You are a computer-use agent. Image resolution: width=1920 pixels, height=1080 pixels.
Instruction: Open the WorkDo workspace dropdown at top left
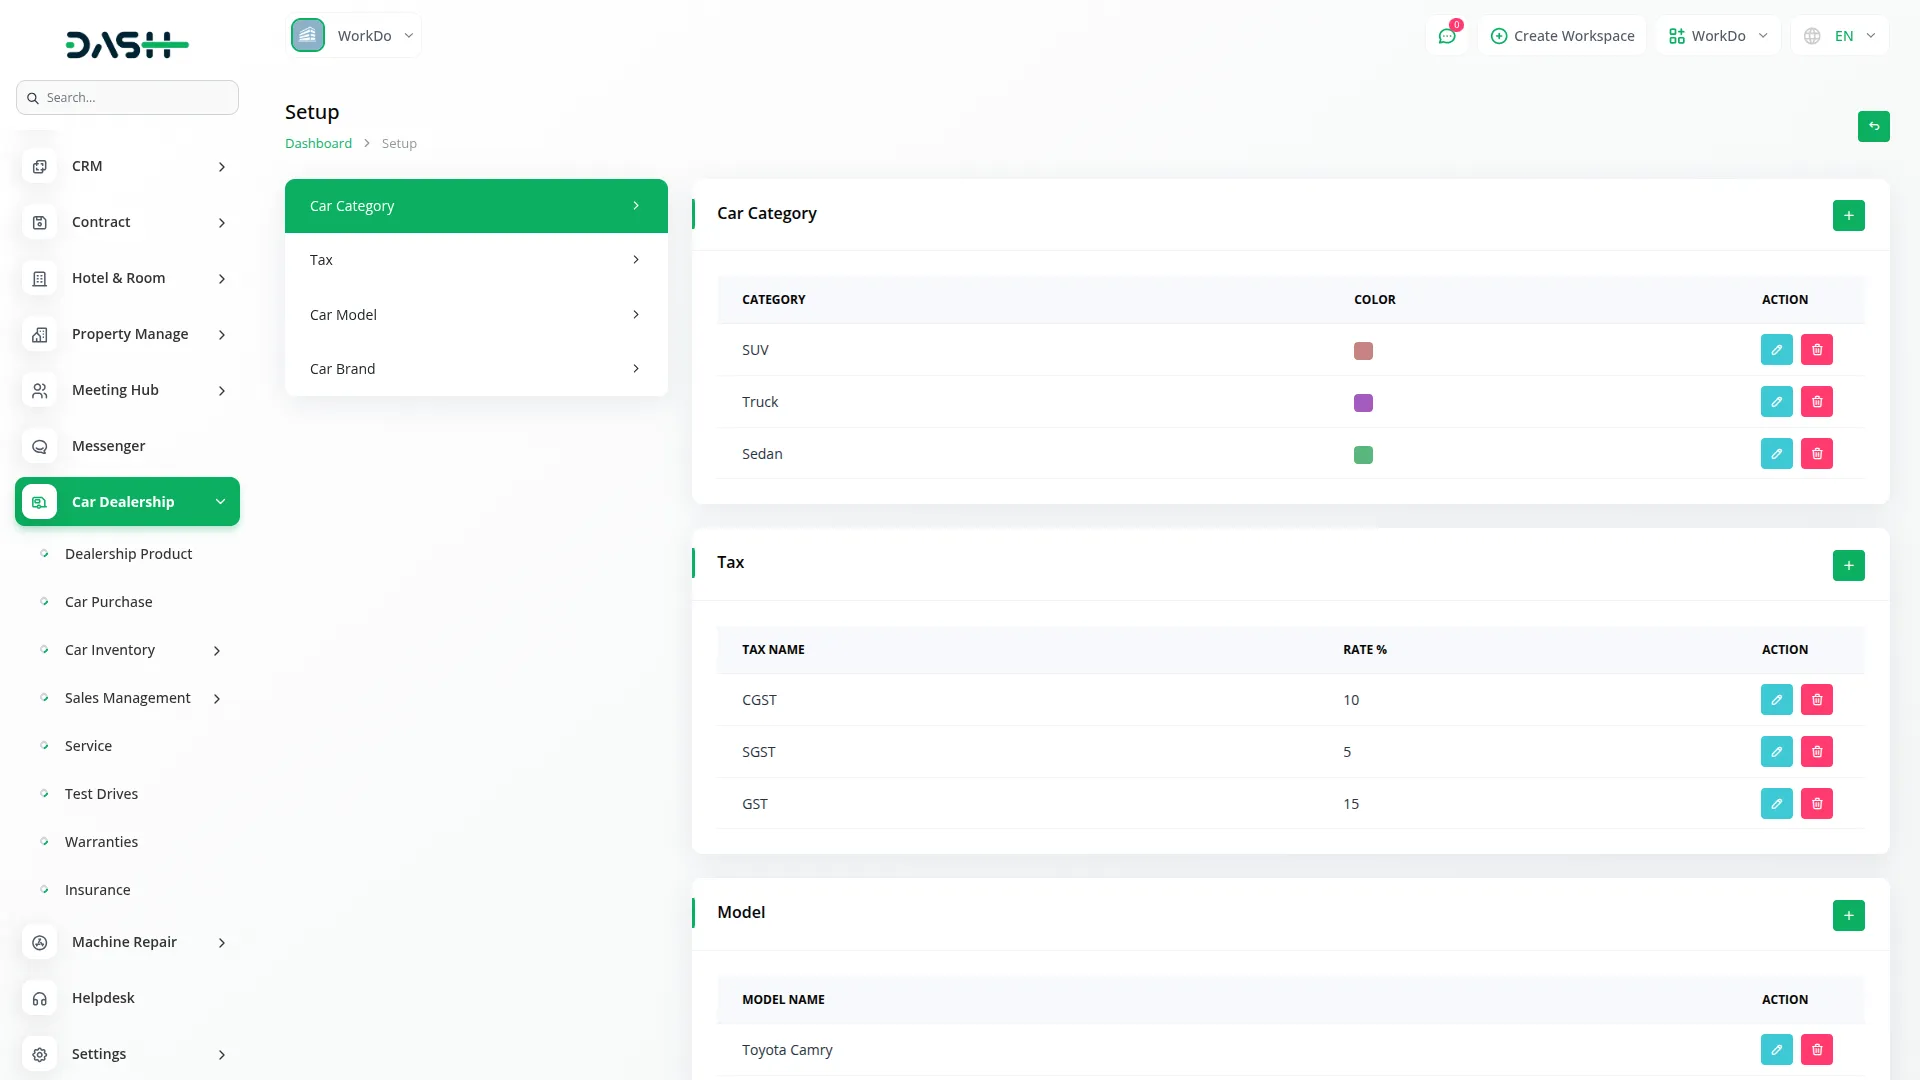tap(354, 36)
